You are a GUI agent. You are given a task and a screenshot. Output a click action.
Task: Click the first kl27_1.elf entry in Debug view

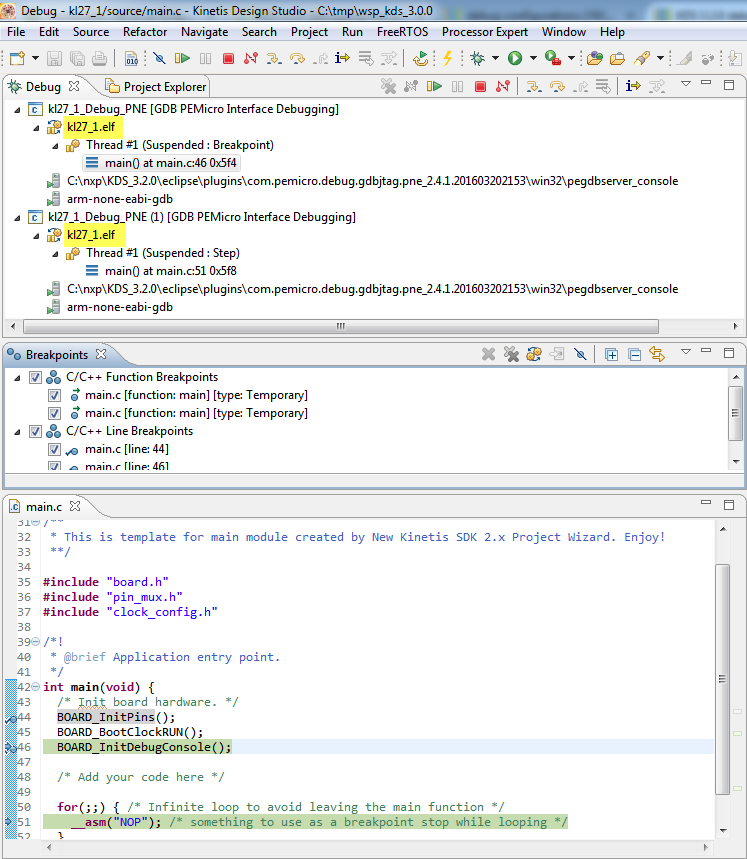pos(90,127)
